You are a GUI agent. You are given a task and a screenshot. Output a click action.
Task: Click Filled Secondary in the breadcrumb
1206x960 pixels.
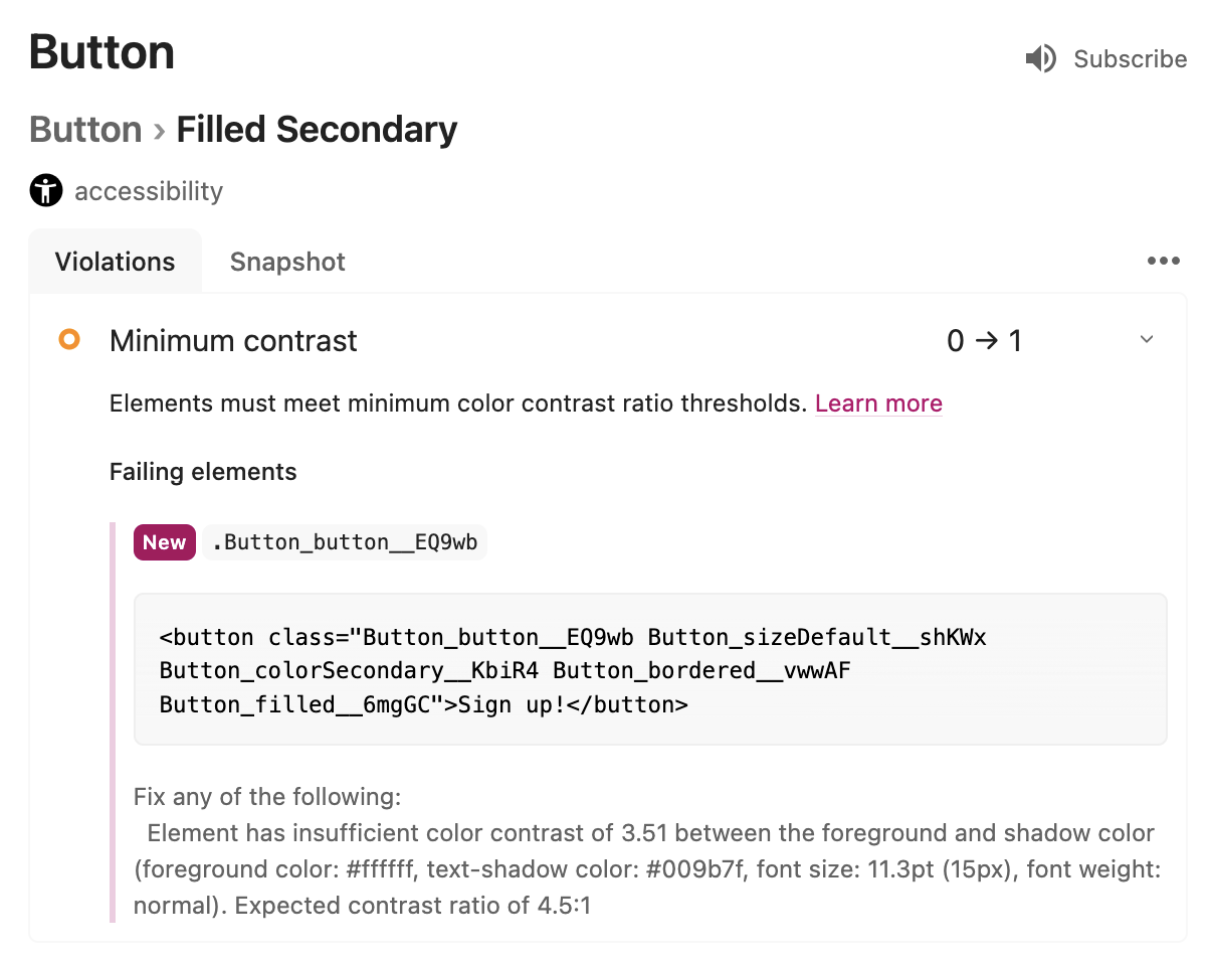click(x=316, y=130)
